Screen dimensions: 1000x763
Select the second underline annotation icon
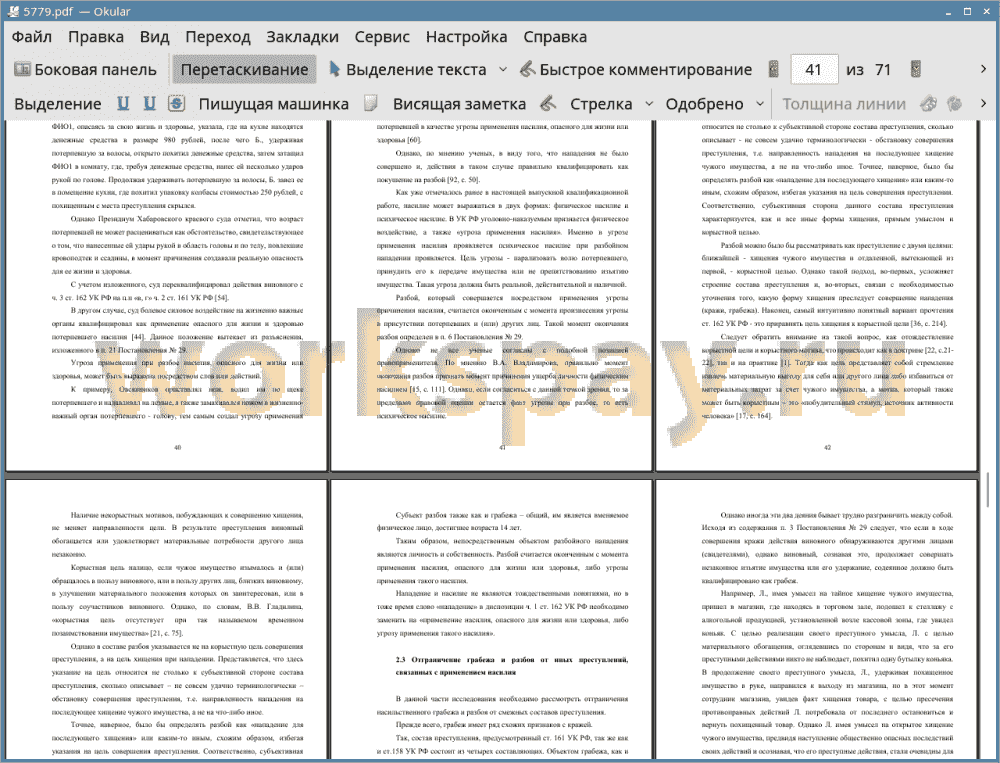tap(149, 103)
